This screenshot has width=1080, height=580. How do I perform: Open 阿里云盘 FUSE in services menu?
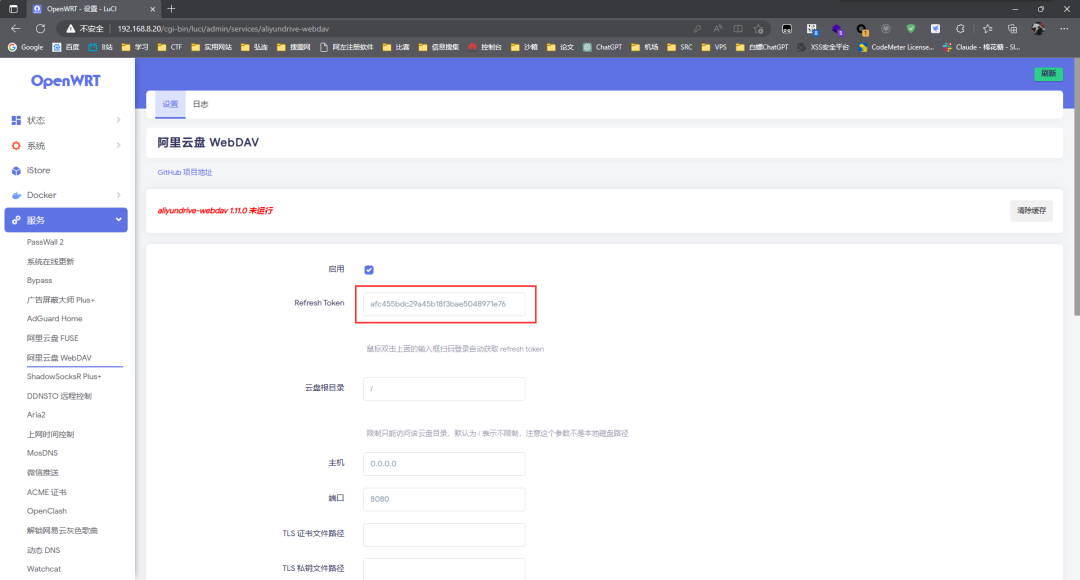52,338
